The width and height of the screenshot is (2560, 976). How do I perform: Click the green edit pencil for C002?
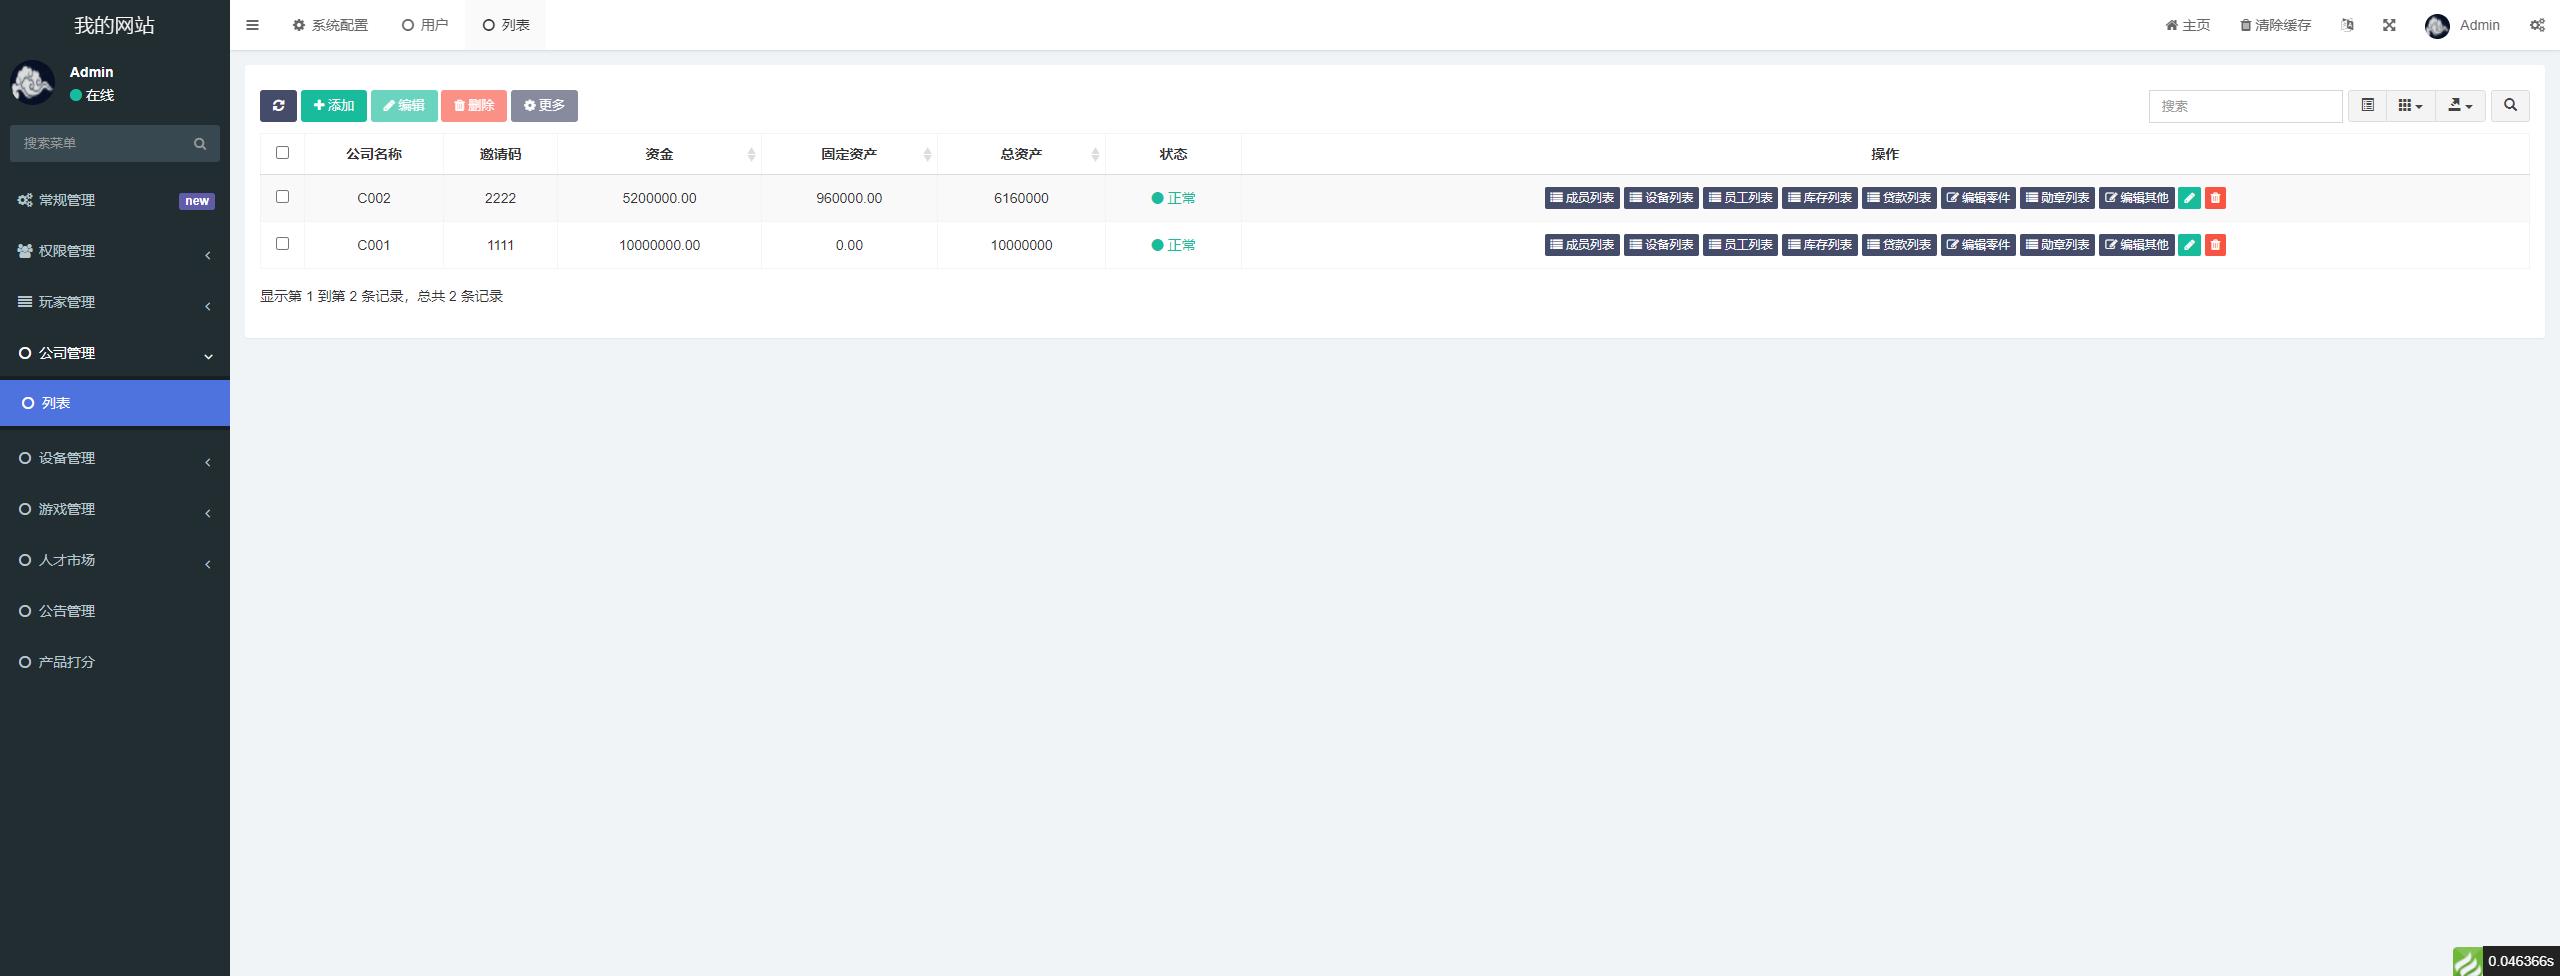2189,198
